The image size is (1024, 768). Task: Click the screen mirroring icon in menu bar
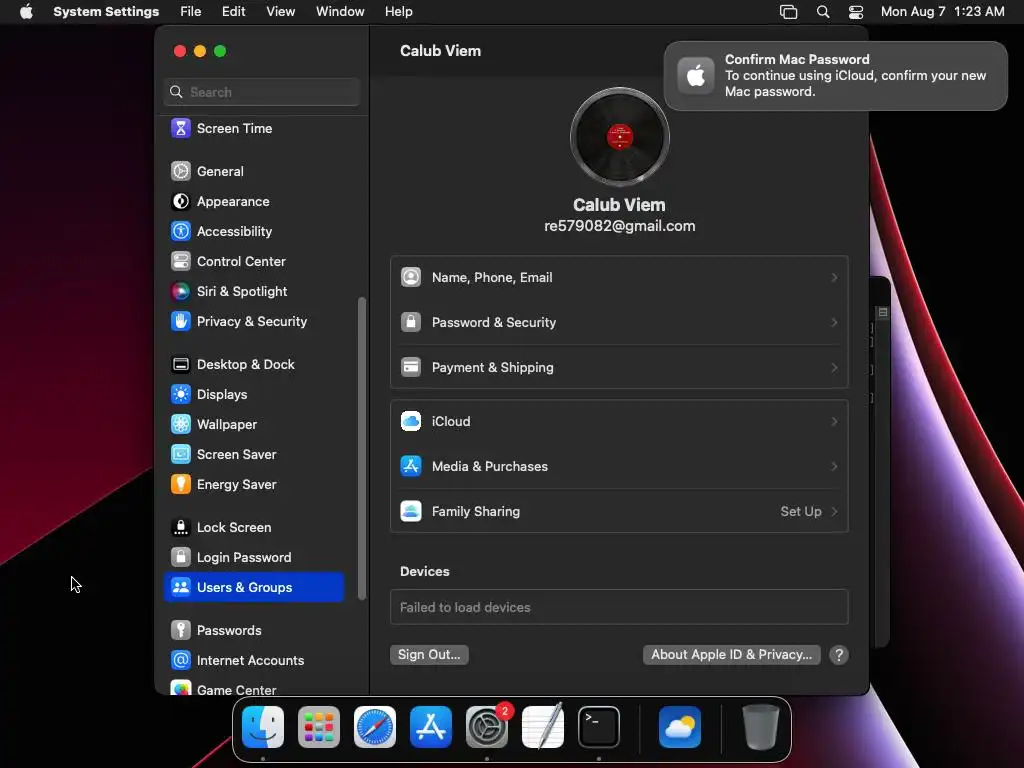click(x=788, y=12)
